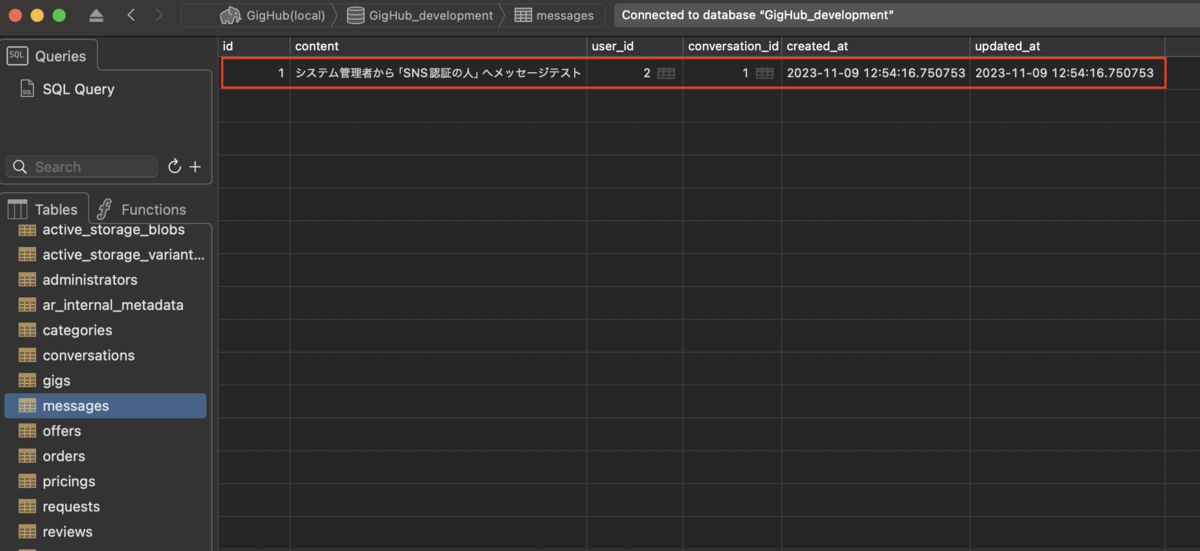The image size is (1200, 551).
Task: Click the green maximize window button
Action: pos(59,15)
